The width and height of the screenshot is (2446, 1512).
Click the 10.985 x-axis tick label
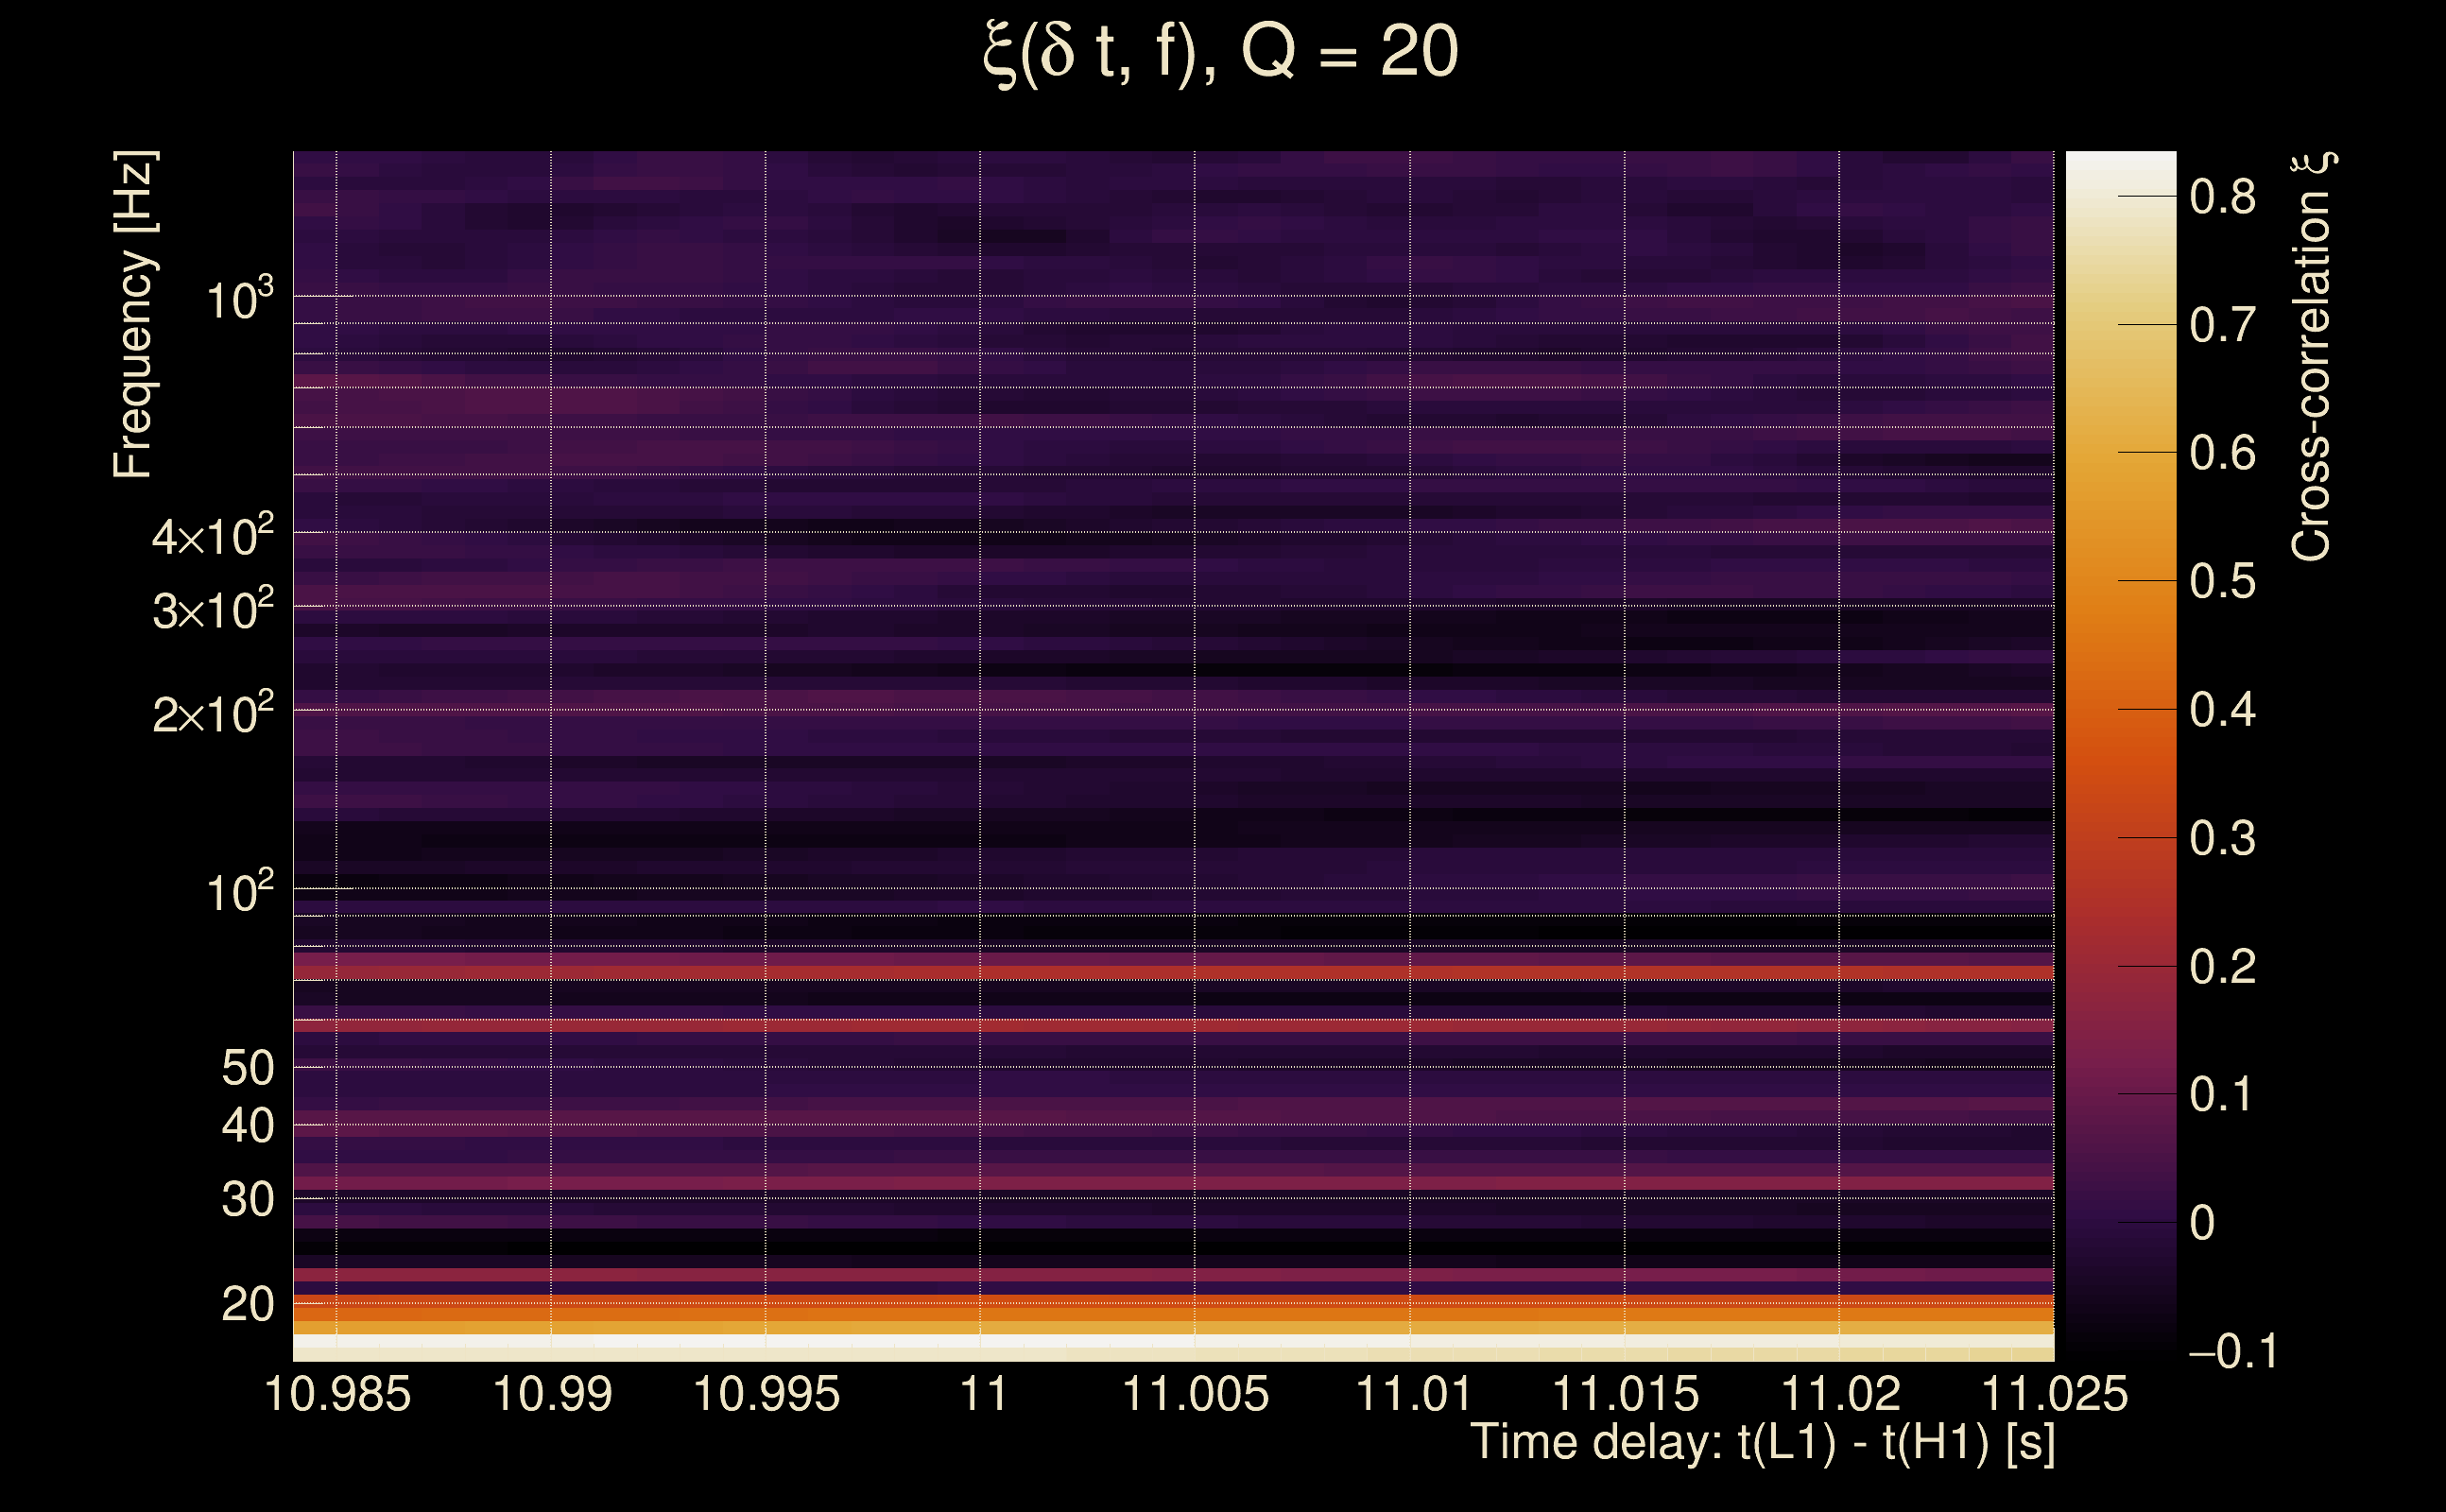[x=337, y=1395]
